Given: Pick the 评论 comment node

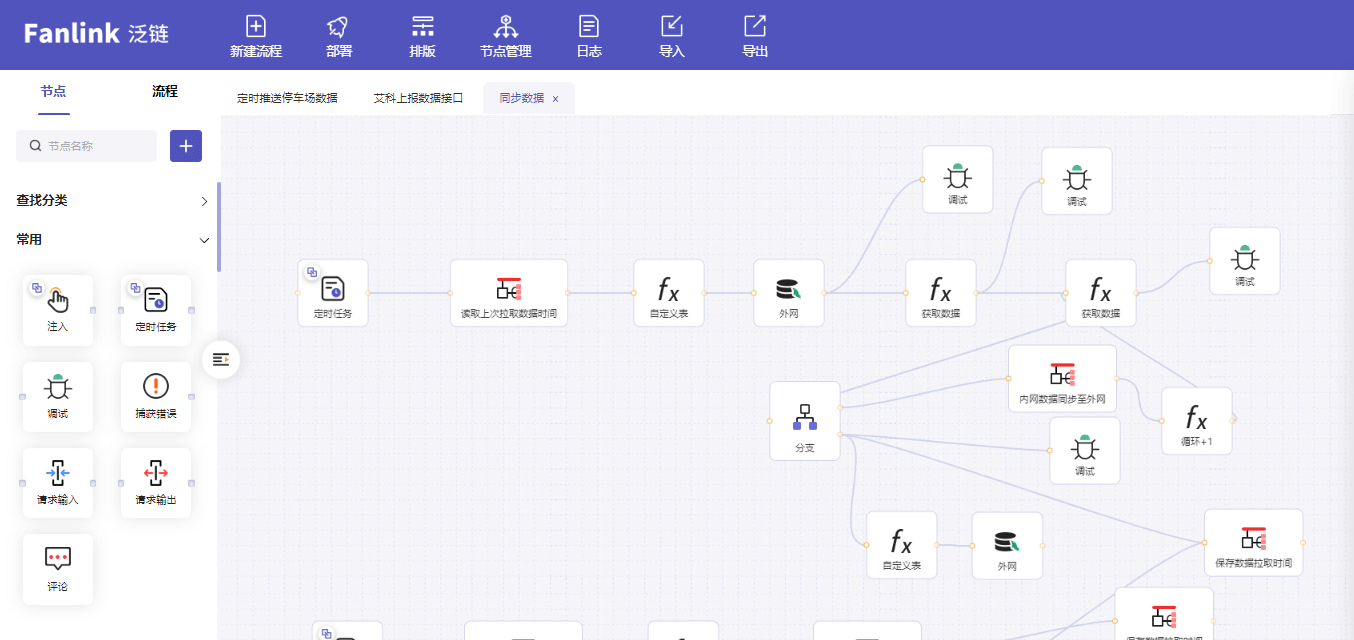Looking at the screenshot, I should tap(57, 568).
